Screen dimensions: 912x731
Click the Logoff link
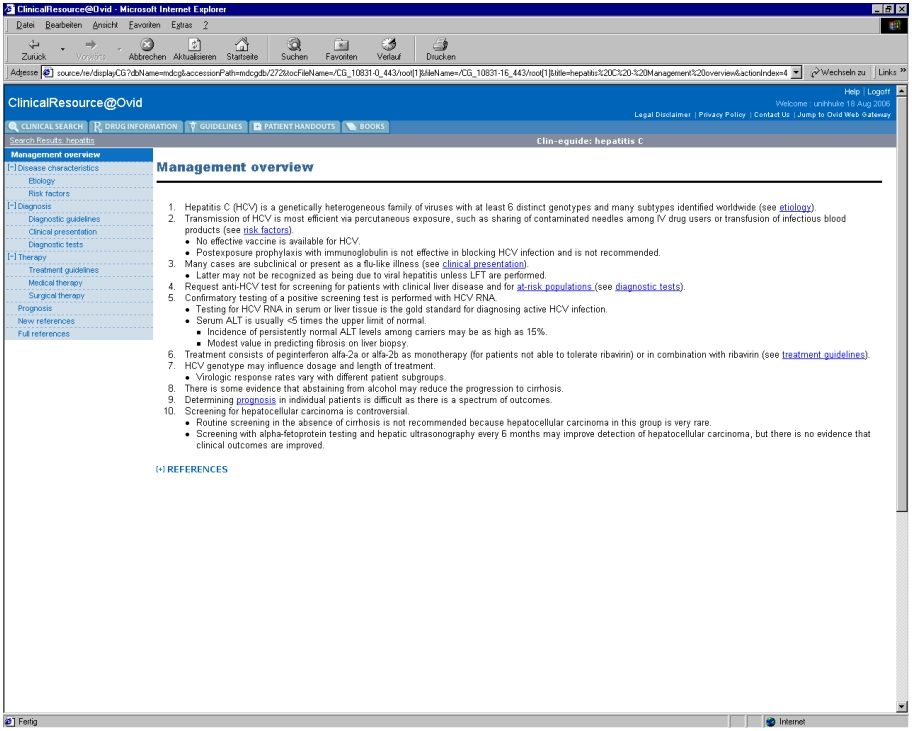[x=879, y=92]
